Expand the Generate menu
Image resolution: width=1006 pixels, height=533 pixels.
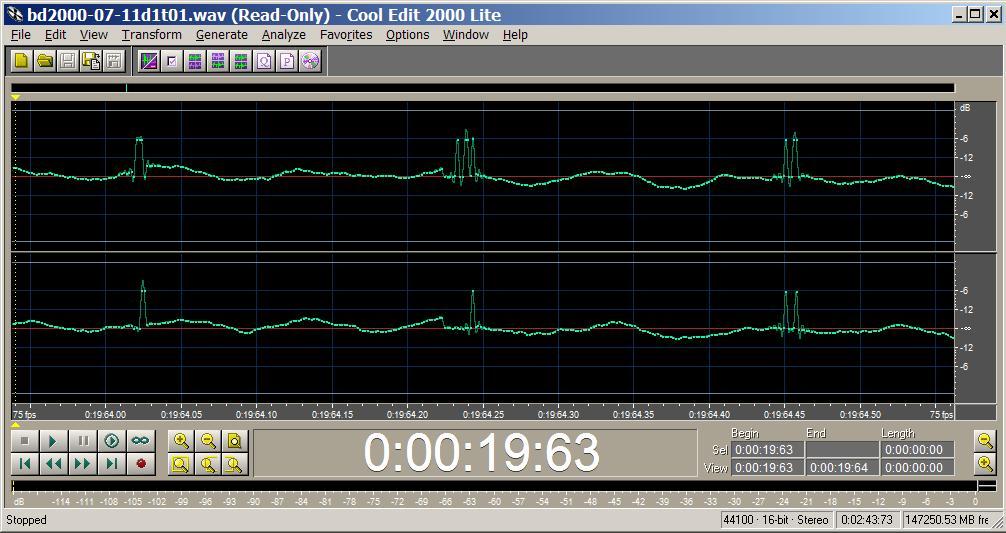[x=221, y=34]
